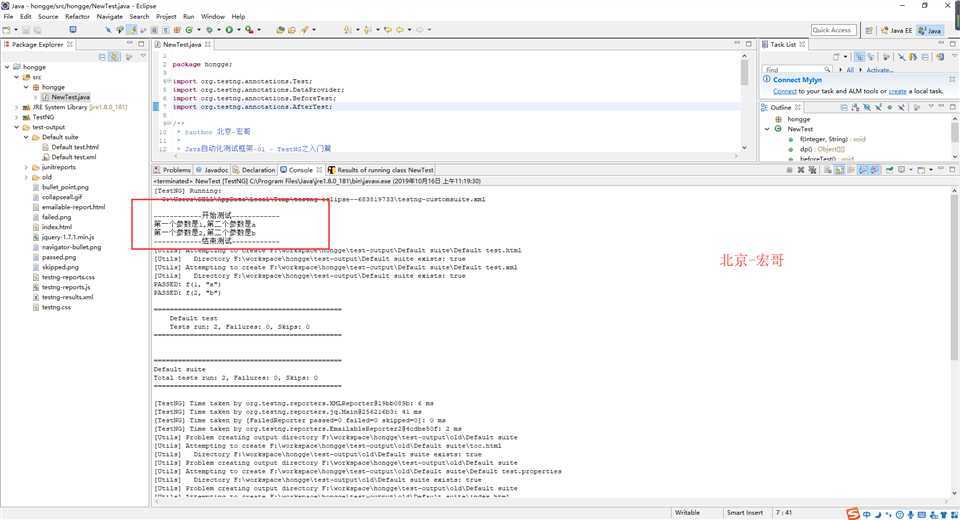Click the Open Perspective icon
This screenshot has width=960, height=520.
pyautogui.click(x=869, y=30)
